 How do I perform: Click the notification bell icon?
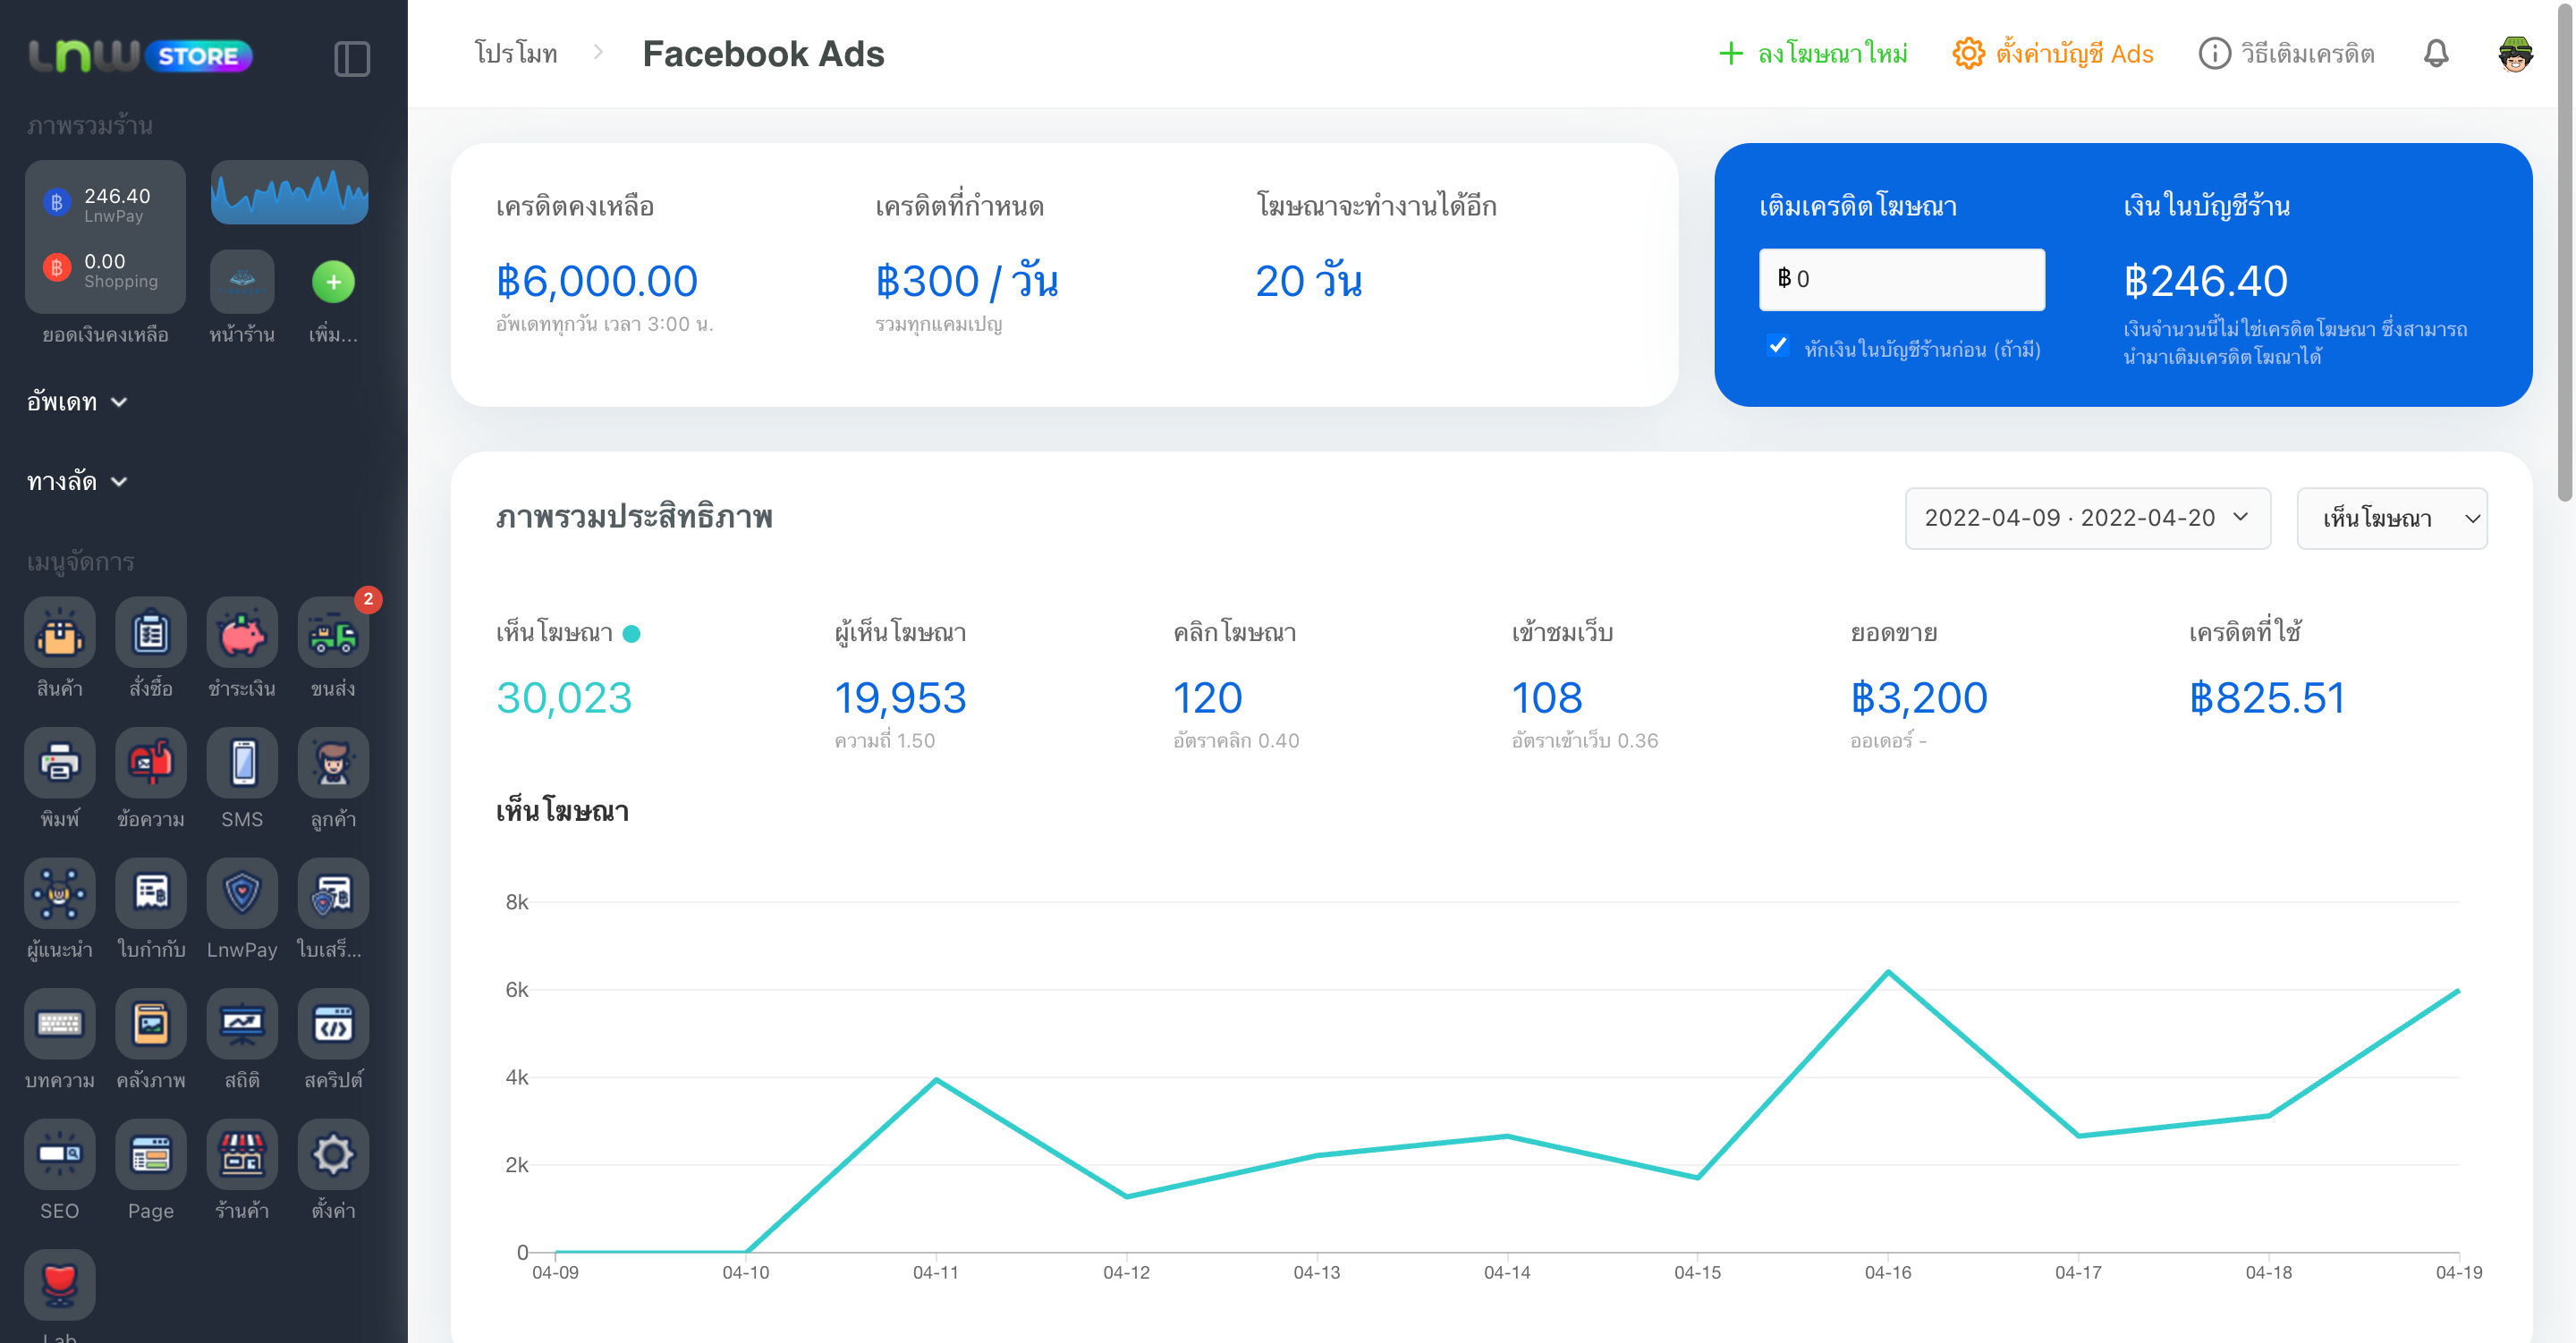click(x=2436, y=53)
